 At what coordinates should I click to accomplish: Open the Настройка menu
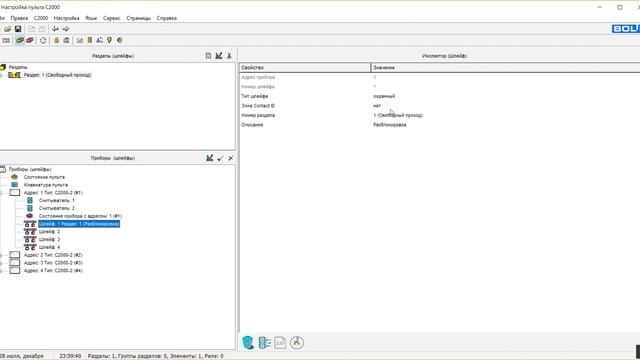coord(67,18)
